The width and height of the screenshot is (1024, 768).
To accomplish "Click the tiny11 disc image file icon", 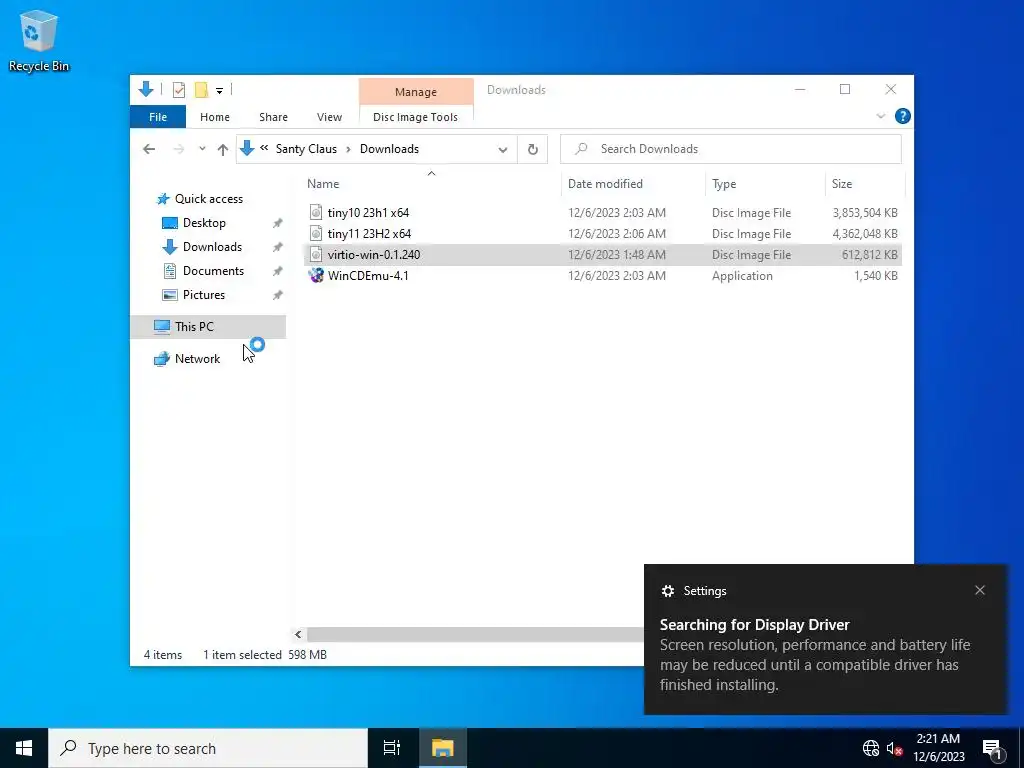I will (316, 234).
